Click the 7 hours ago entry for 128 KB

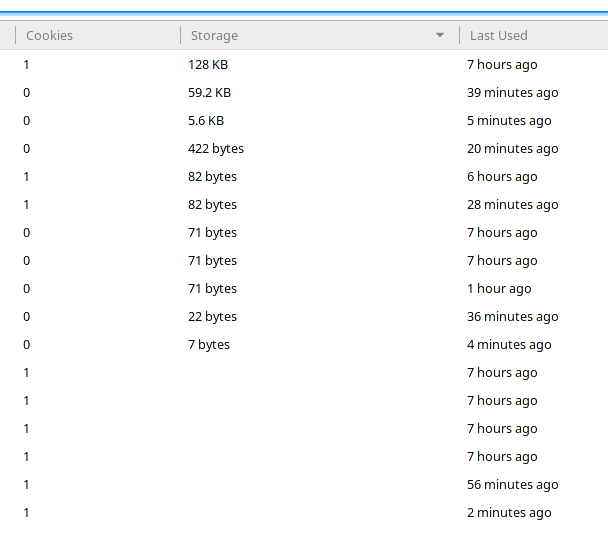pyautogui.click(x=502, y=65)
